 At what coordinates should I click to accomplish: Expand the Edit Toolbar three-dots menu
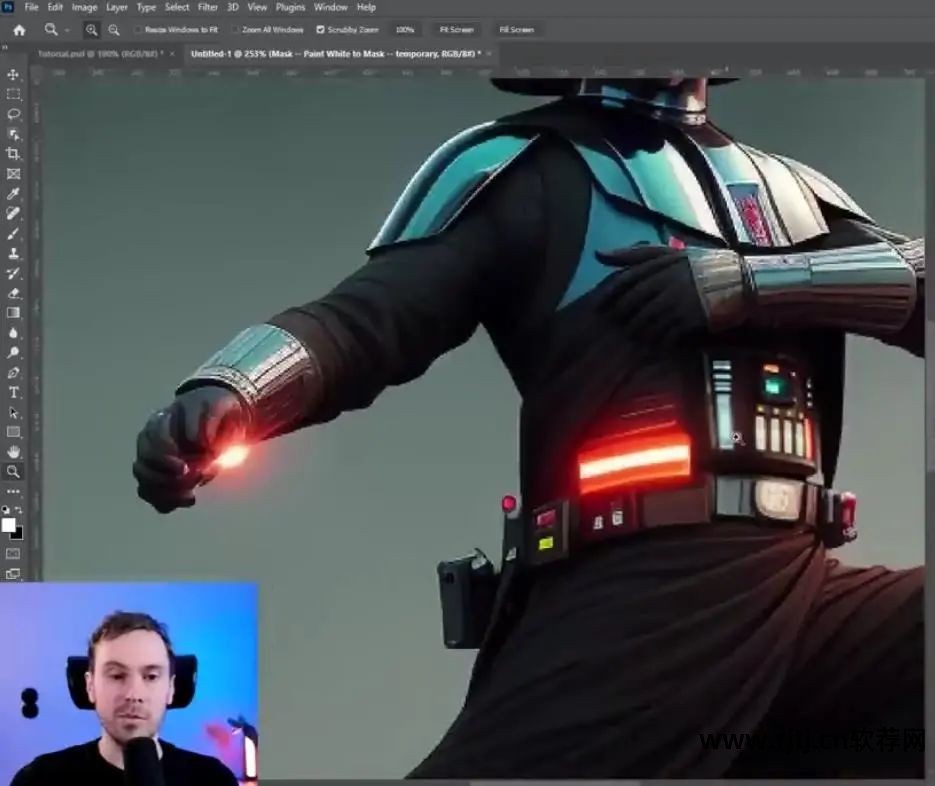pyautogui.click(x=13, y=492)
